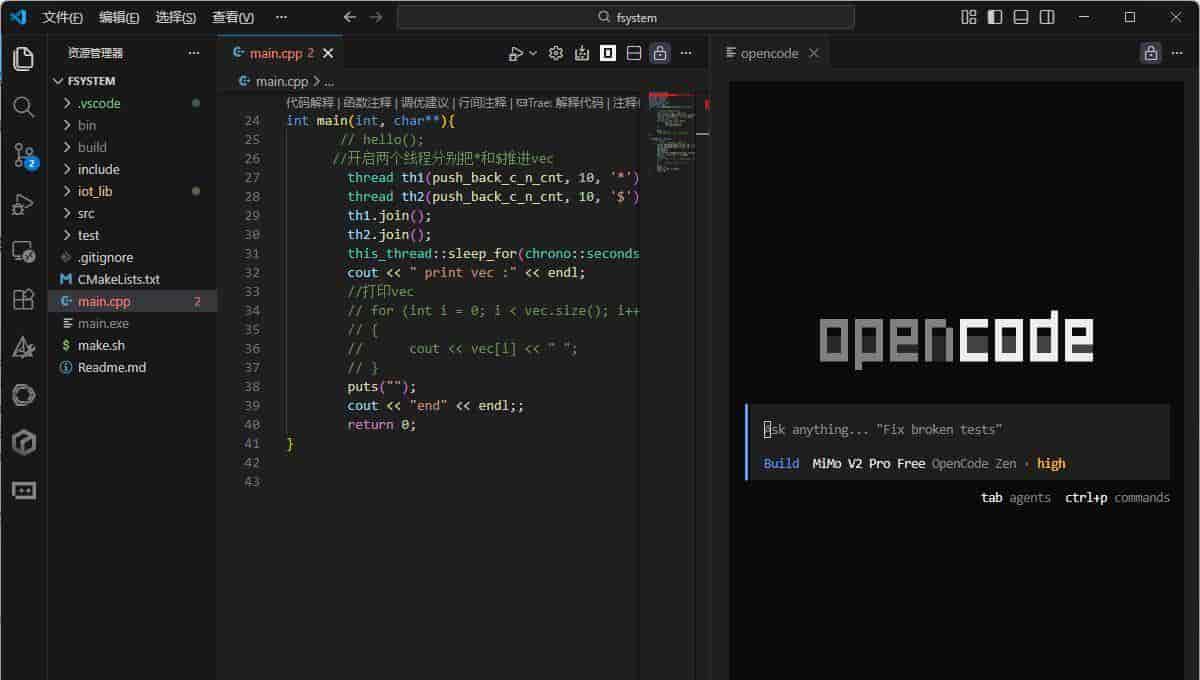Viewport: 1200px width, 680px height.
Task: Click the Build option in opencode panel
Action: [781, 463]
